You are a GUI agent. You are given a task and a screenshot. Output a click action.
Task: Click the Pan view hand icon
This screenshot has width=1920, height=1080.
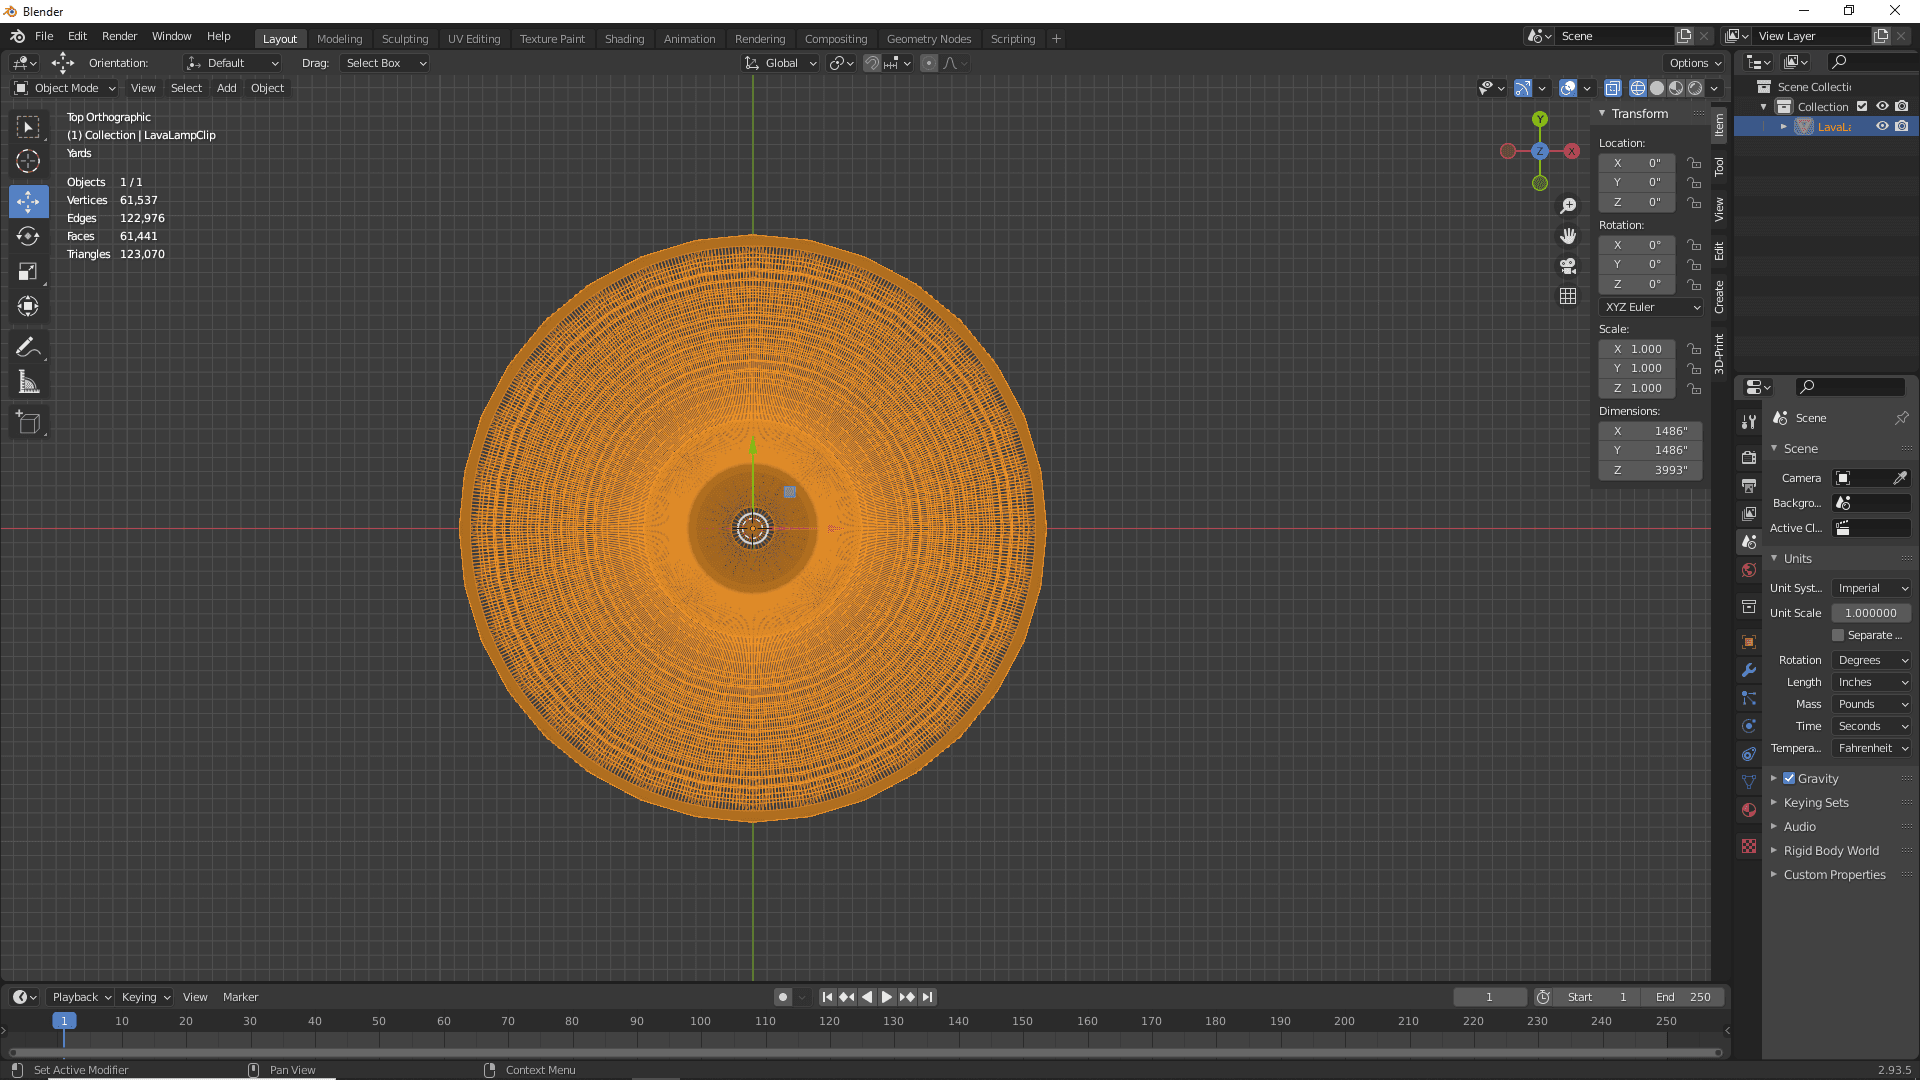(1568, 236)
